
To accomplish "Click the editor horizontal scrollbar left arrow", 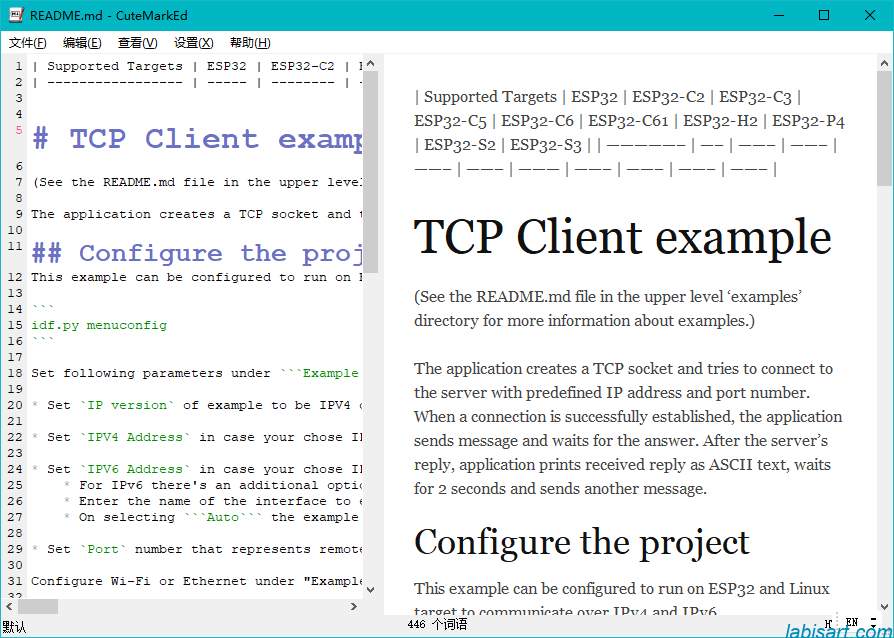I will [x=9, y=606].
